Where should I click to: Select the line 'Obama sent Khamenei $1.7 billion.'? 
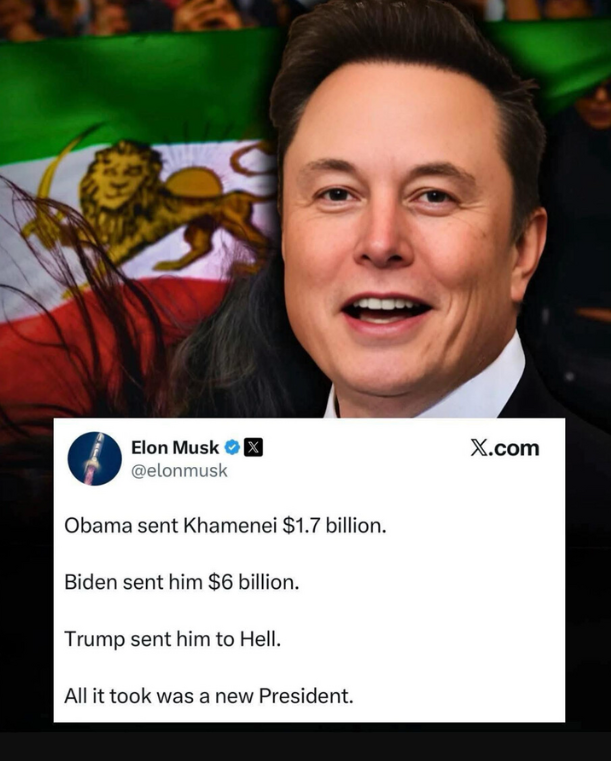pos(225,526)
